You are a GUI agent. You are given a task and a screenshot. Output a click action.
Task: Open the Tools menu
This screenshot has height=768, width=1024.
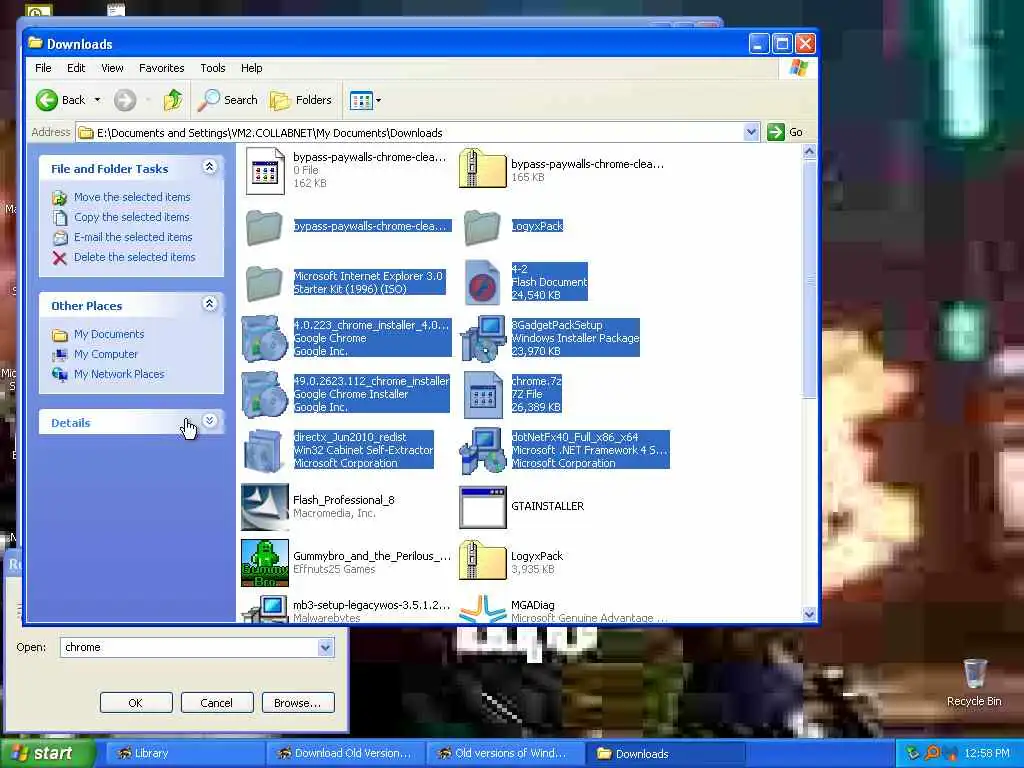coord(212,68)
